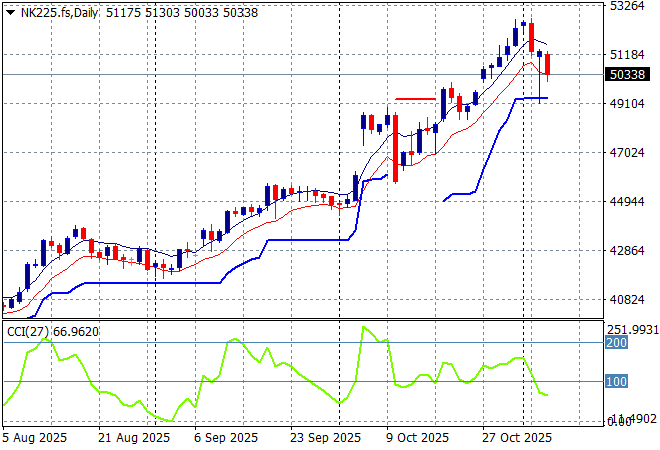Click the 53264 price axis label

point(628,6)
